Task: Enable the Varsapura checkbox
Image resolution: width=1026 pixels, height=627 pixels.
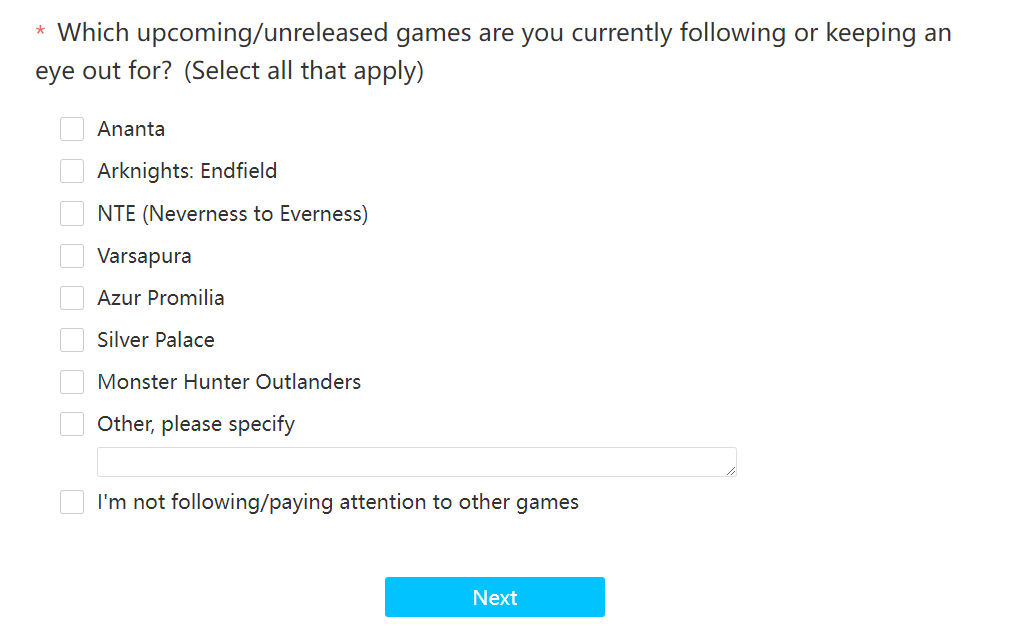Action: 72,256
